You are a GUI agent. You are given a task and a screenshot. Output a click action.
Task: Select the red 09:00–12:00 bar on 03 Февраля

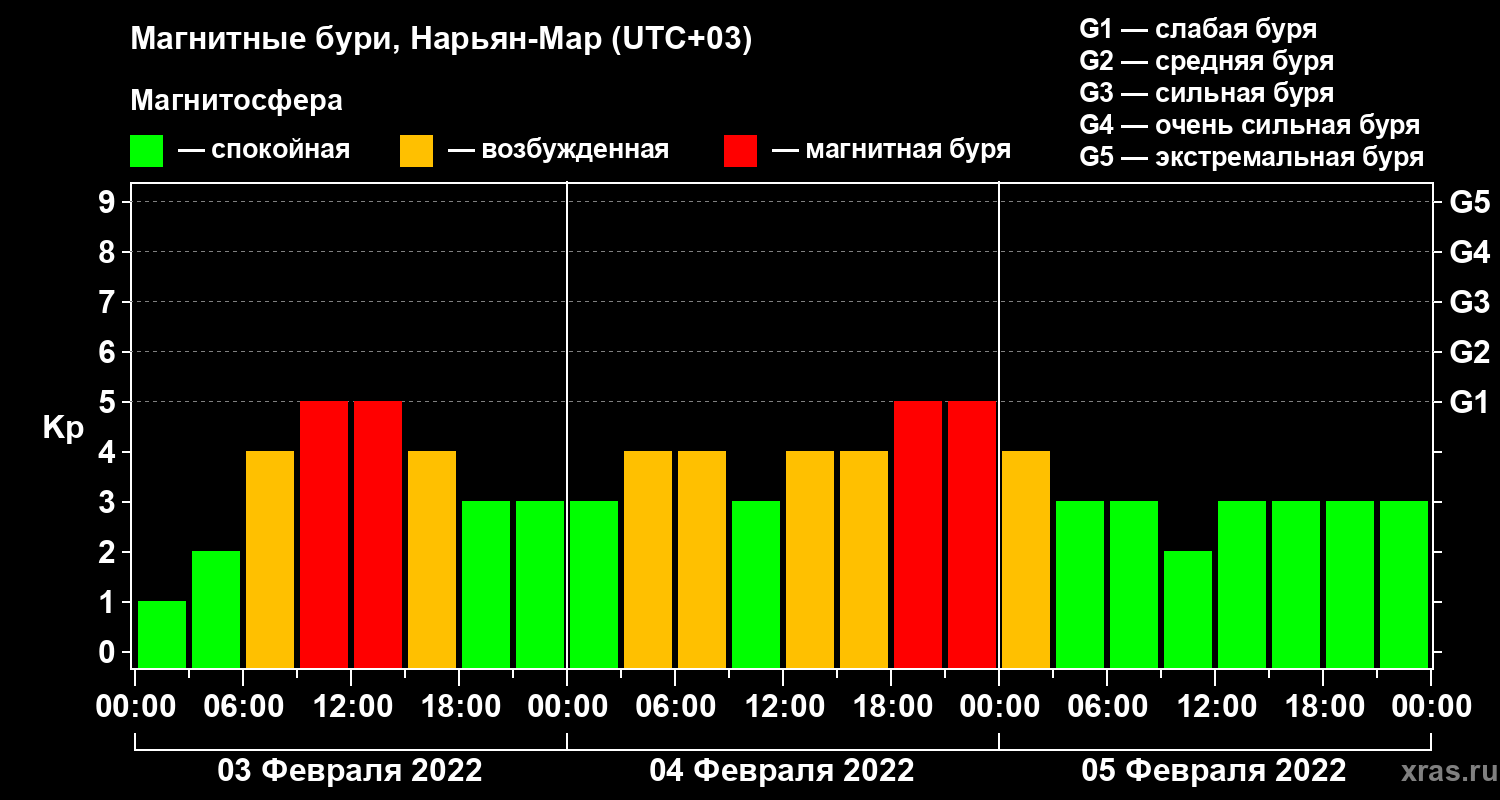324,534
